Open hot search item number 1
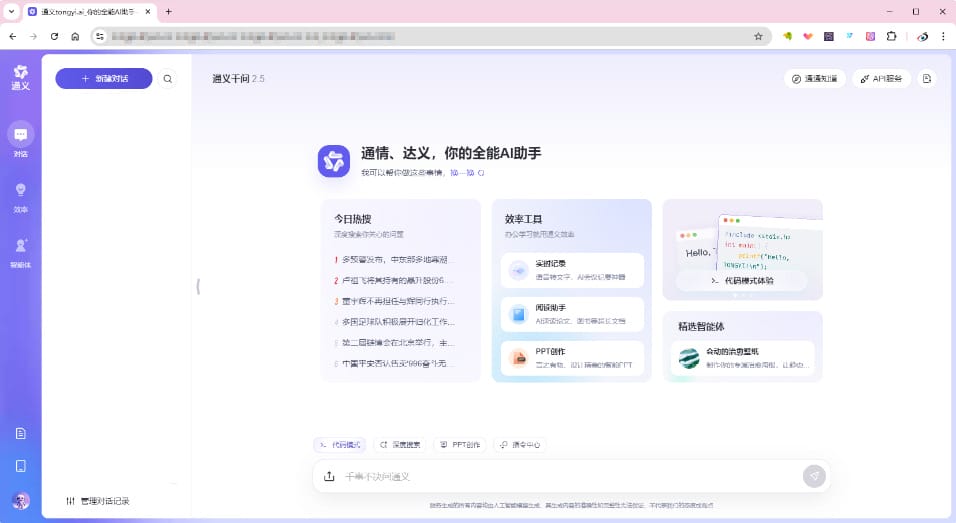Screen dimensions: 956x523 pyautogui.click(x=394, y=260)
